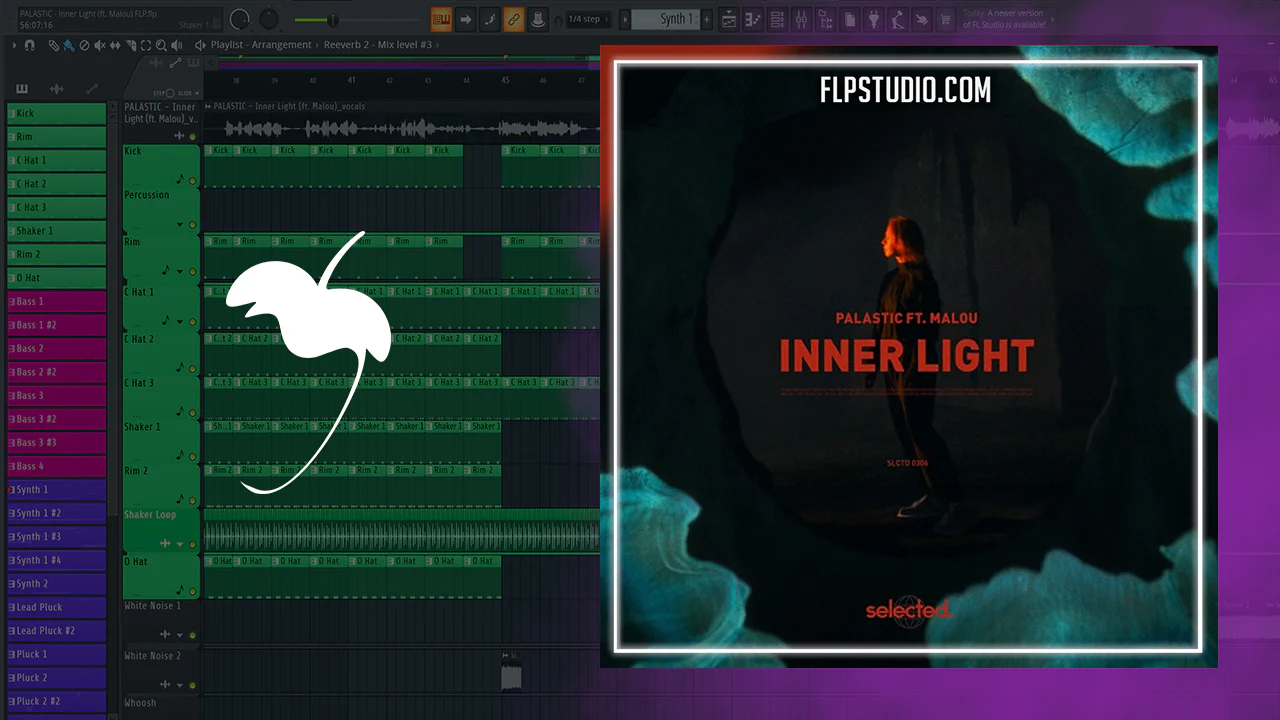Select the Mute tool in playlist toolbar
Image resolution: width=1280 pixels, height=720 pixels.
99,45
